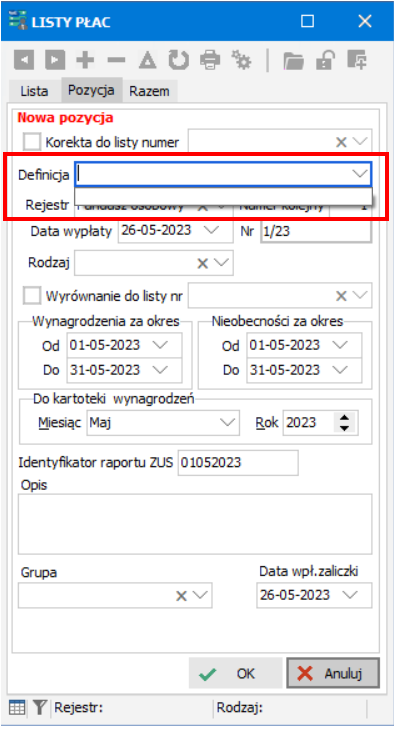Refresh list with circular arrow icon
395x729 pixels.
point(178,60)
